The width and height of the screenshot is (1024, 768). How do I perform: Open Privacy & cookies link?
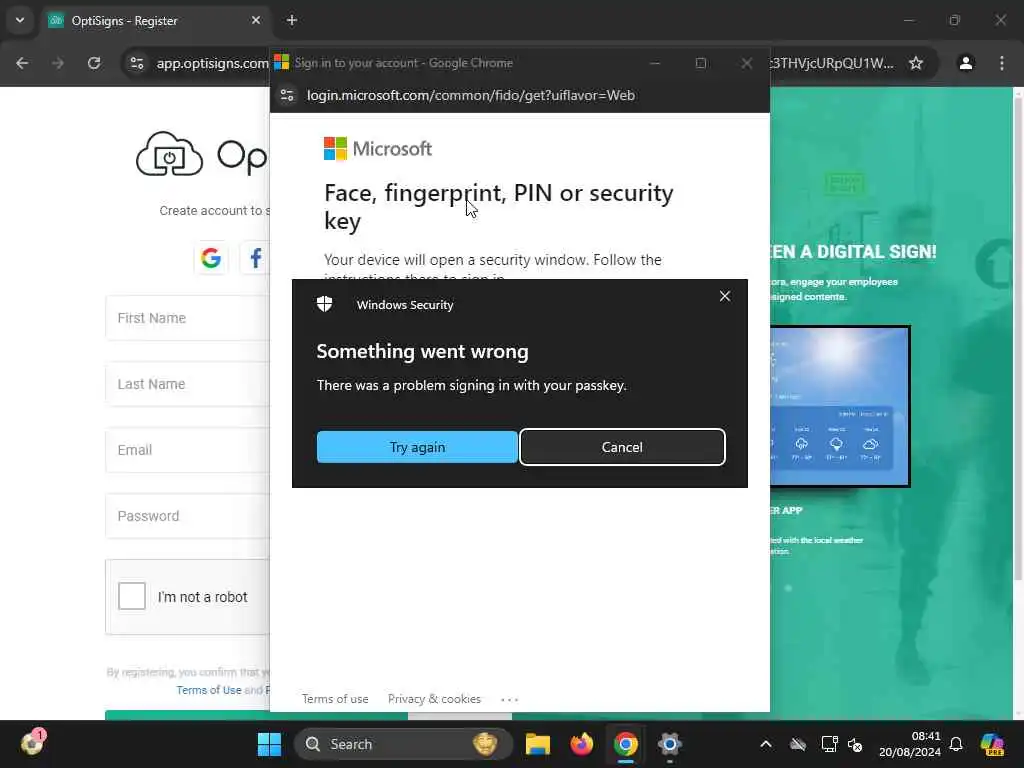tap(434, 699)
